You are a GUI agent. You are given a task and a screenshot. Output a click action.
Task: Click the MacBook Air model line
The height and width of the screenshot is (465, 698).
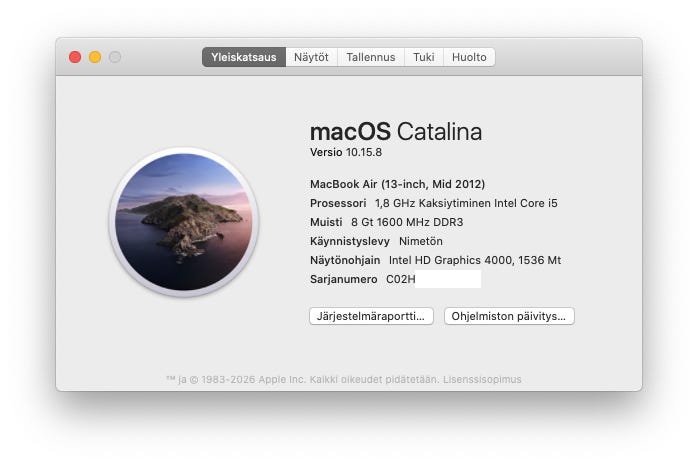coord(398,184)
